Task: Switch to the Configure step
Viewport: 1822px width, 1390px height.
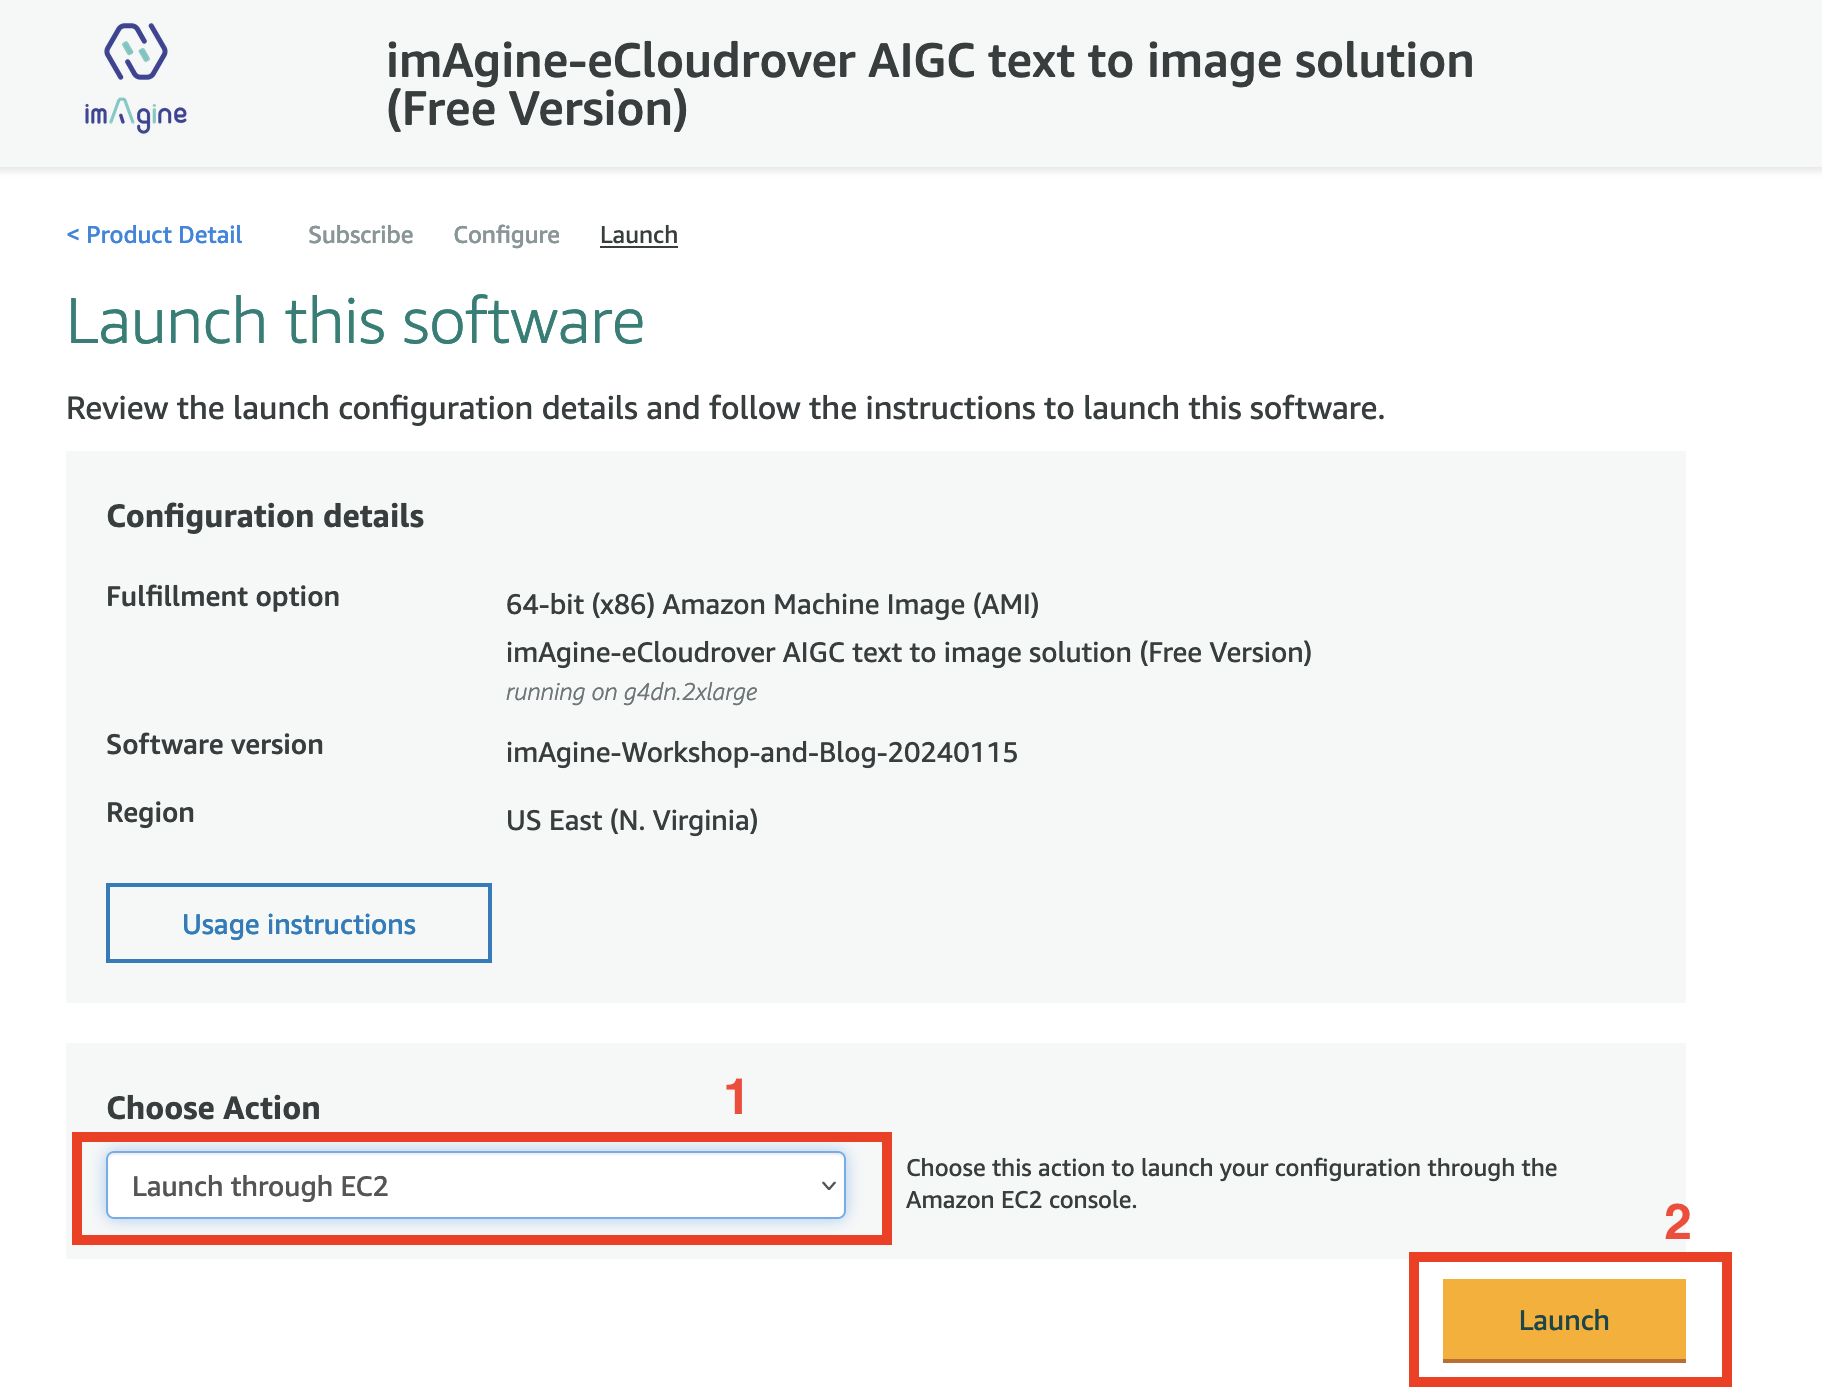Action: 506,235
